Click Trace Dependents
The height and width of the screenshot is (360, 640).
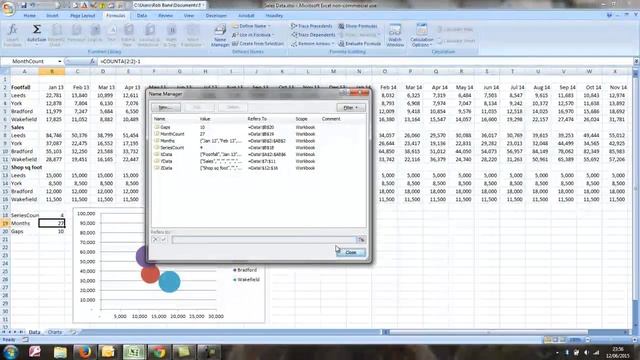313,35
